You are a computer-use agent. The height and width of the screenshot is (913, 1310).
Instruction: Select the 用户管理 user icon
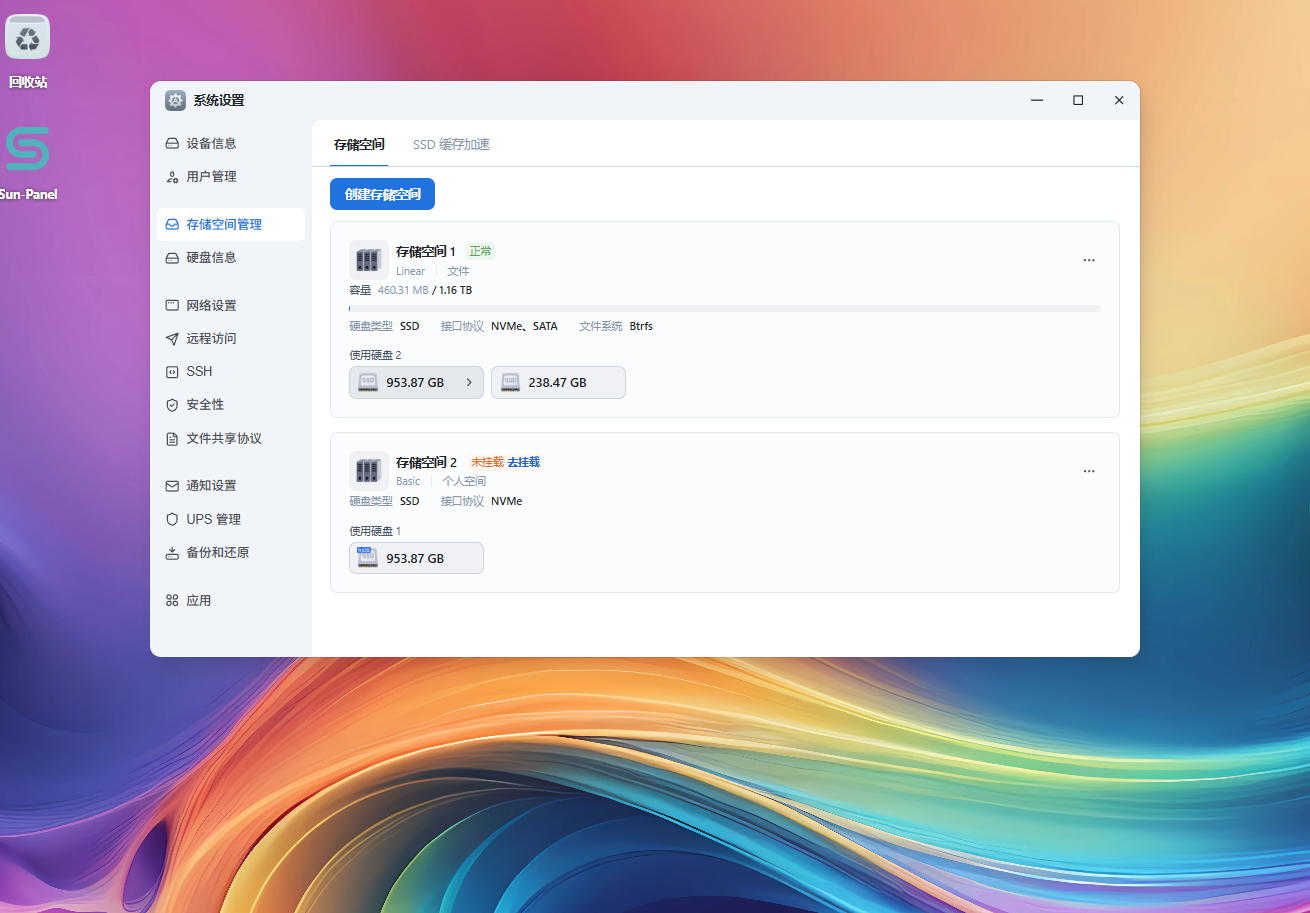172,177
